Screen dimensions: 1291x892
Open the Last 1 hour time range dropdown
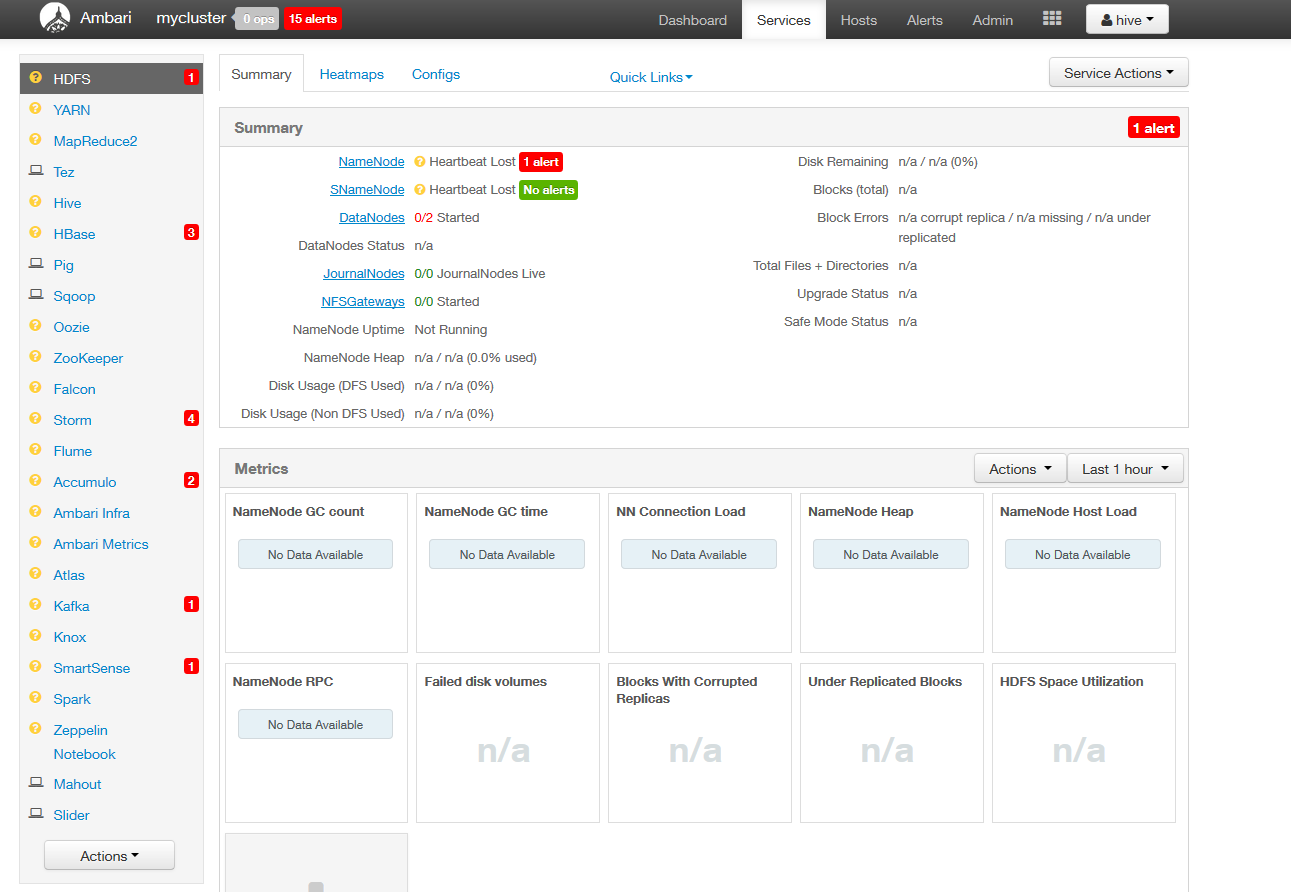1125,467
